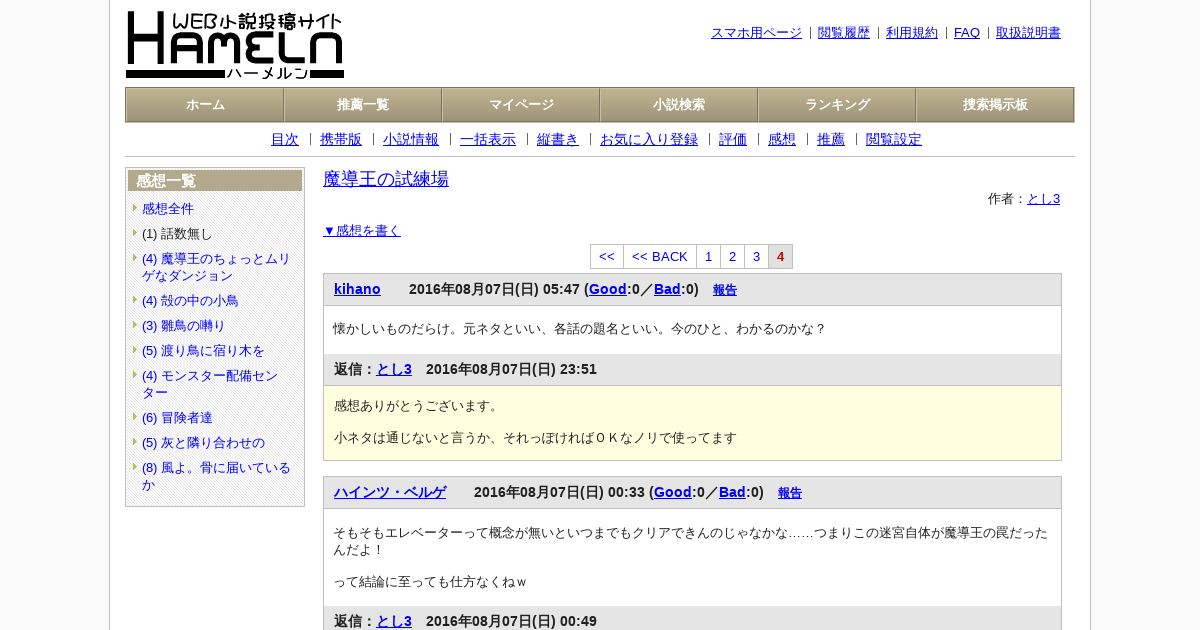The width and height of the screenshot is (1200, 630).
Task: Open (5) 灰と隣り合わせの comments
Action: point(203,443)
